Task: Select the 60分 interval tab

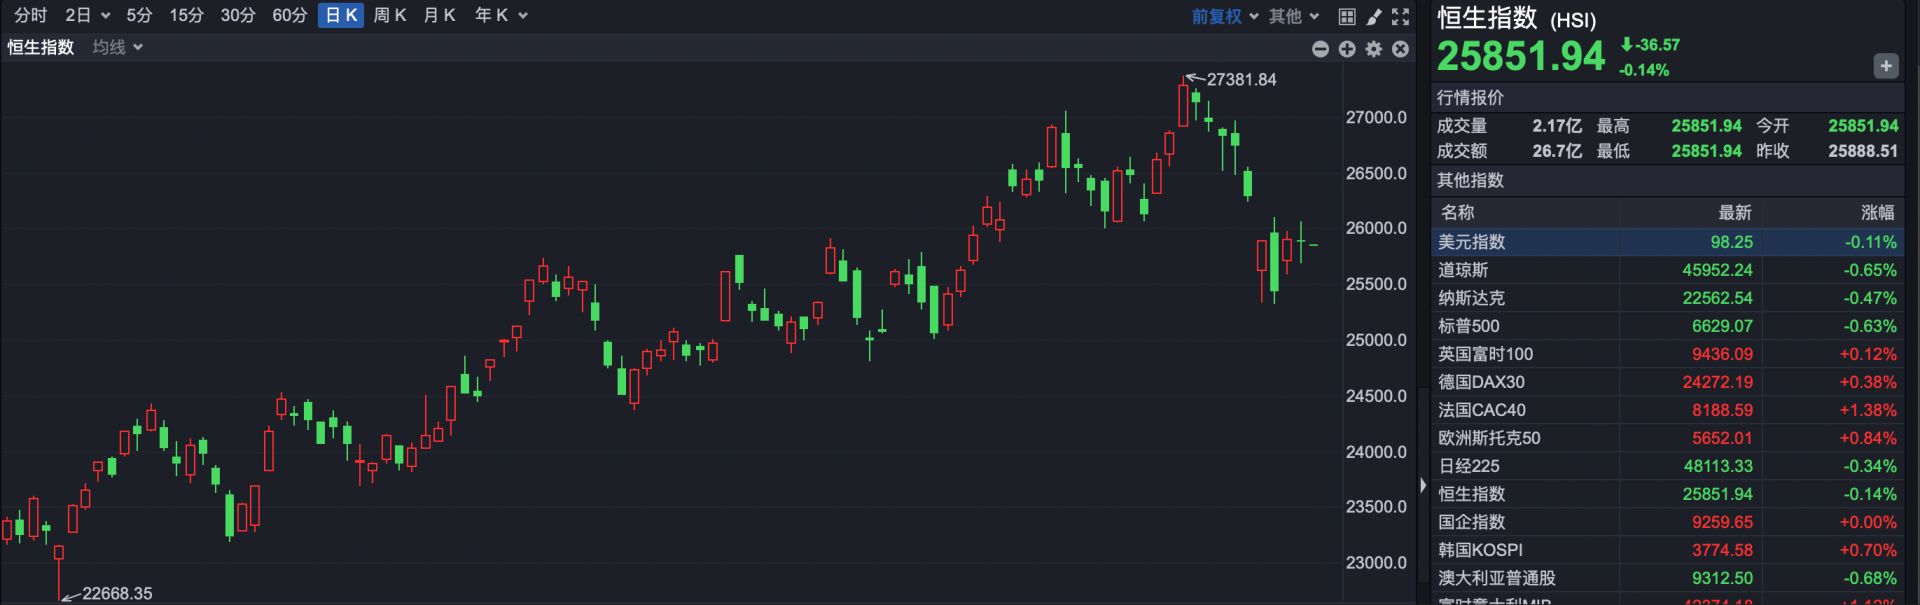Action: 289,16
